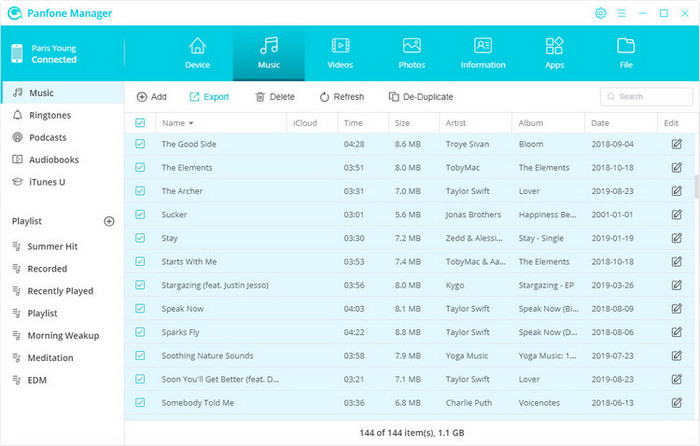Uncheck Starts With Me checkbox
Viewport: 700px width, 446px height.
pyautogui.click(x=140, y=261)
